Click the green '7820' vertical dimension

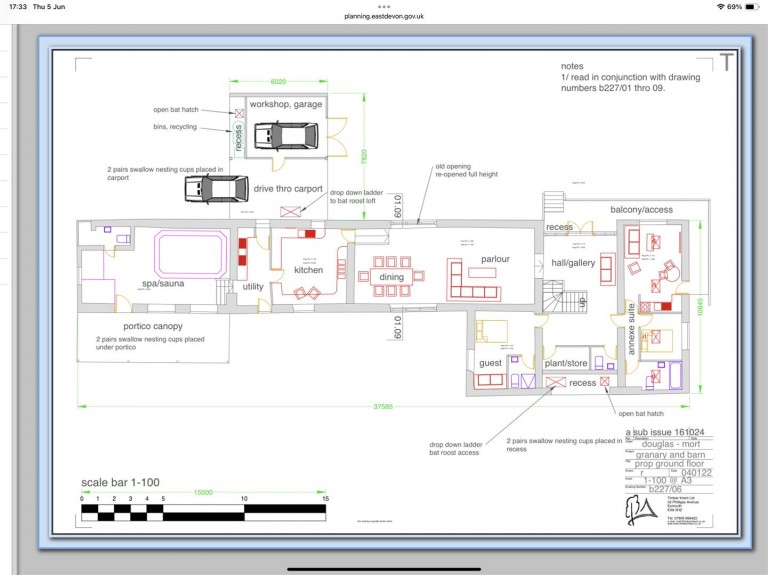pyautogui.click(x=364, y=157)
